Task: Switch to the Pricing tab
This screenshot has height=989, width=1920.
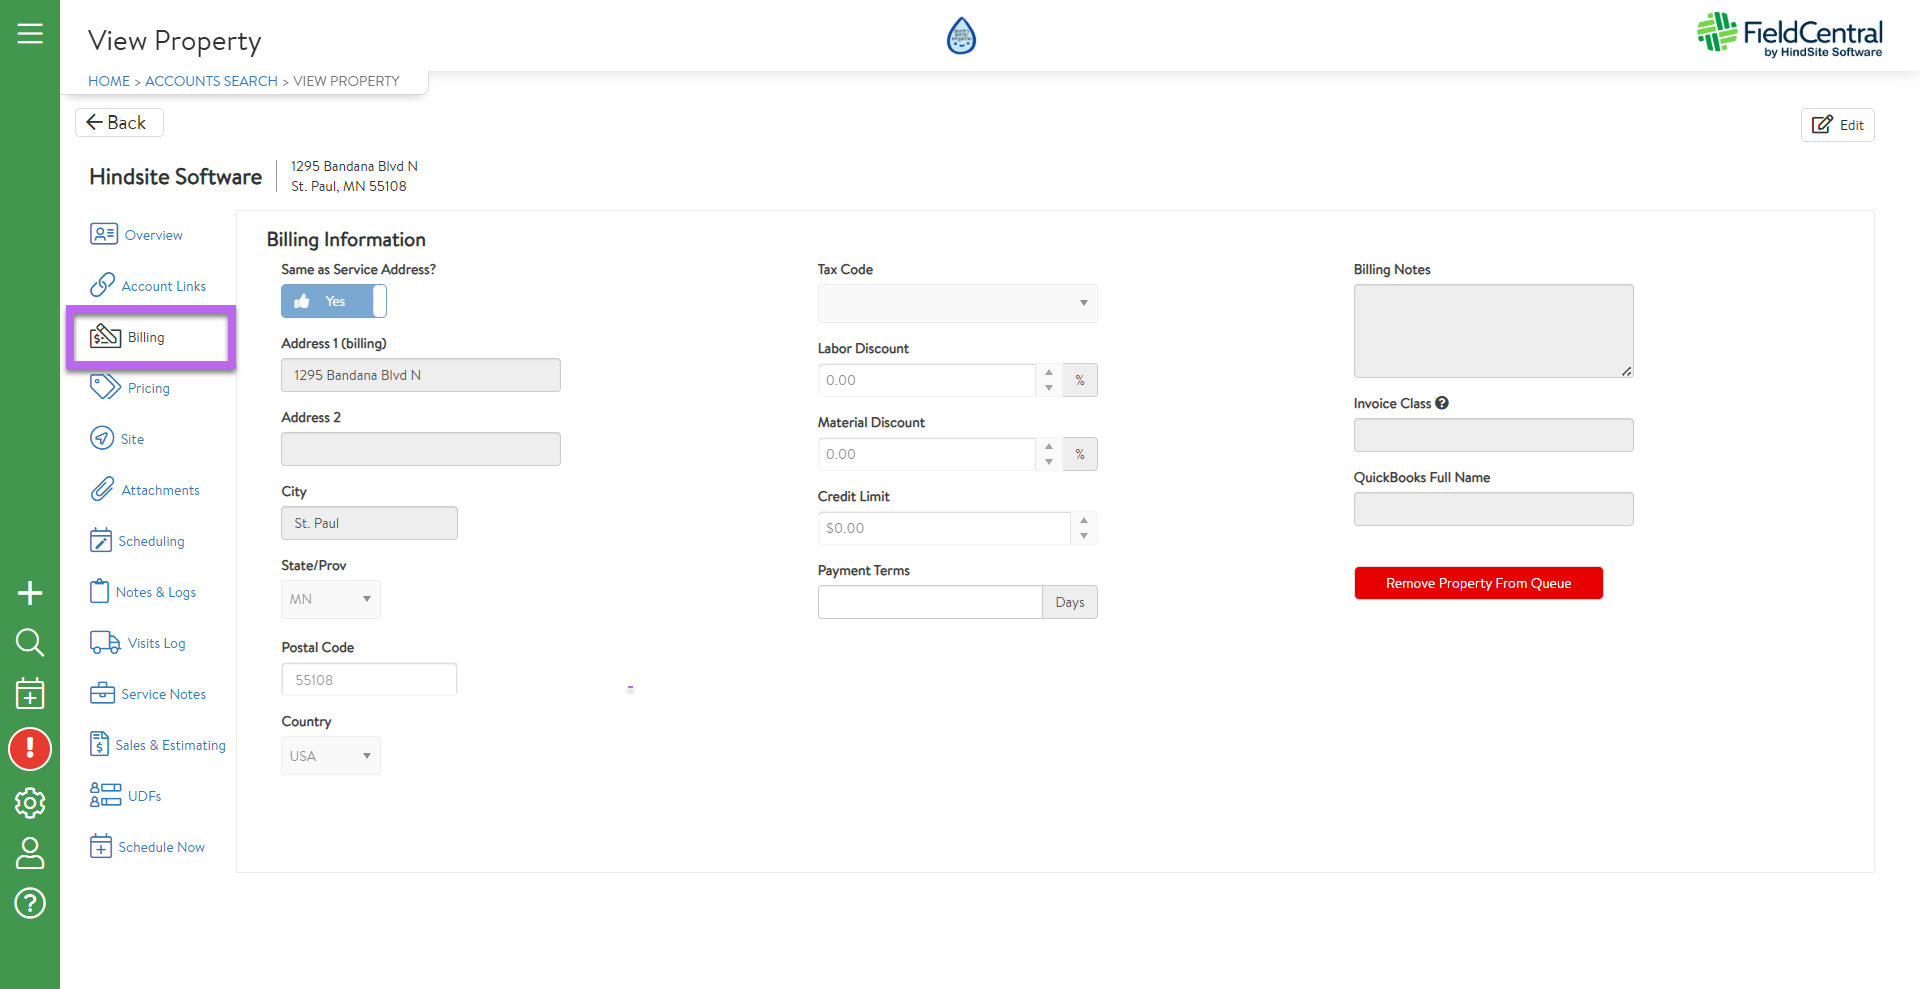Action: pos(148,388)
